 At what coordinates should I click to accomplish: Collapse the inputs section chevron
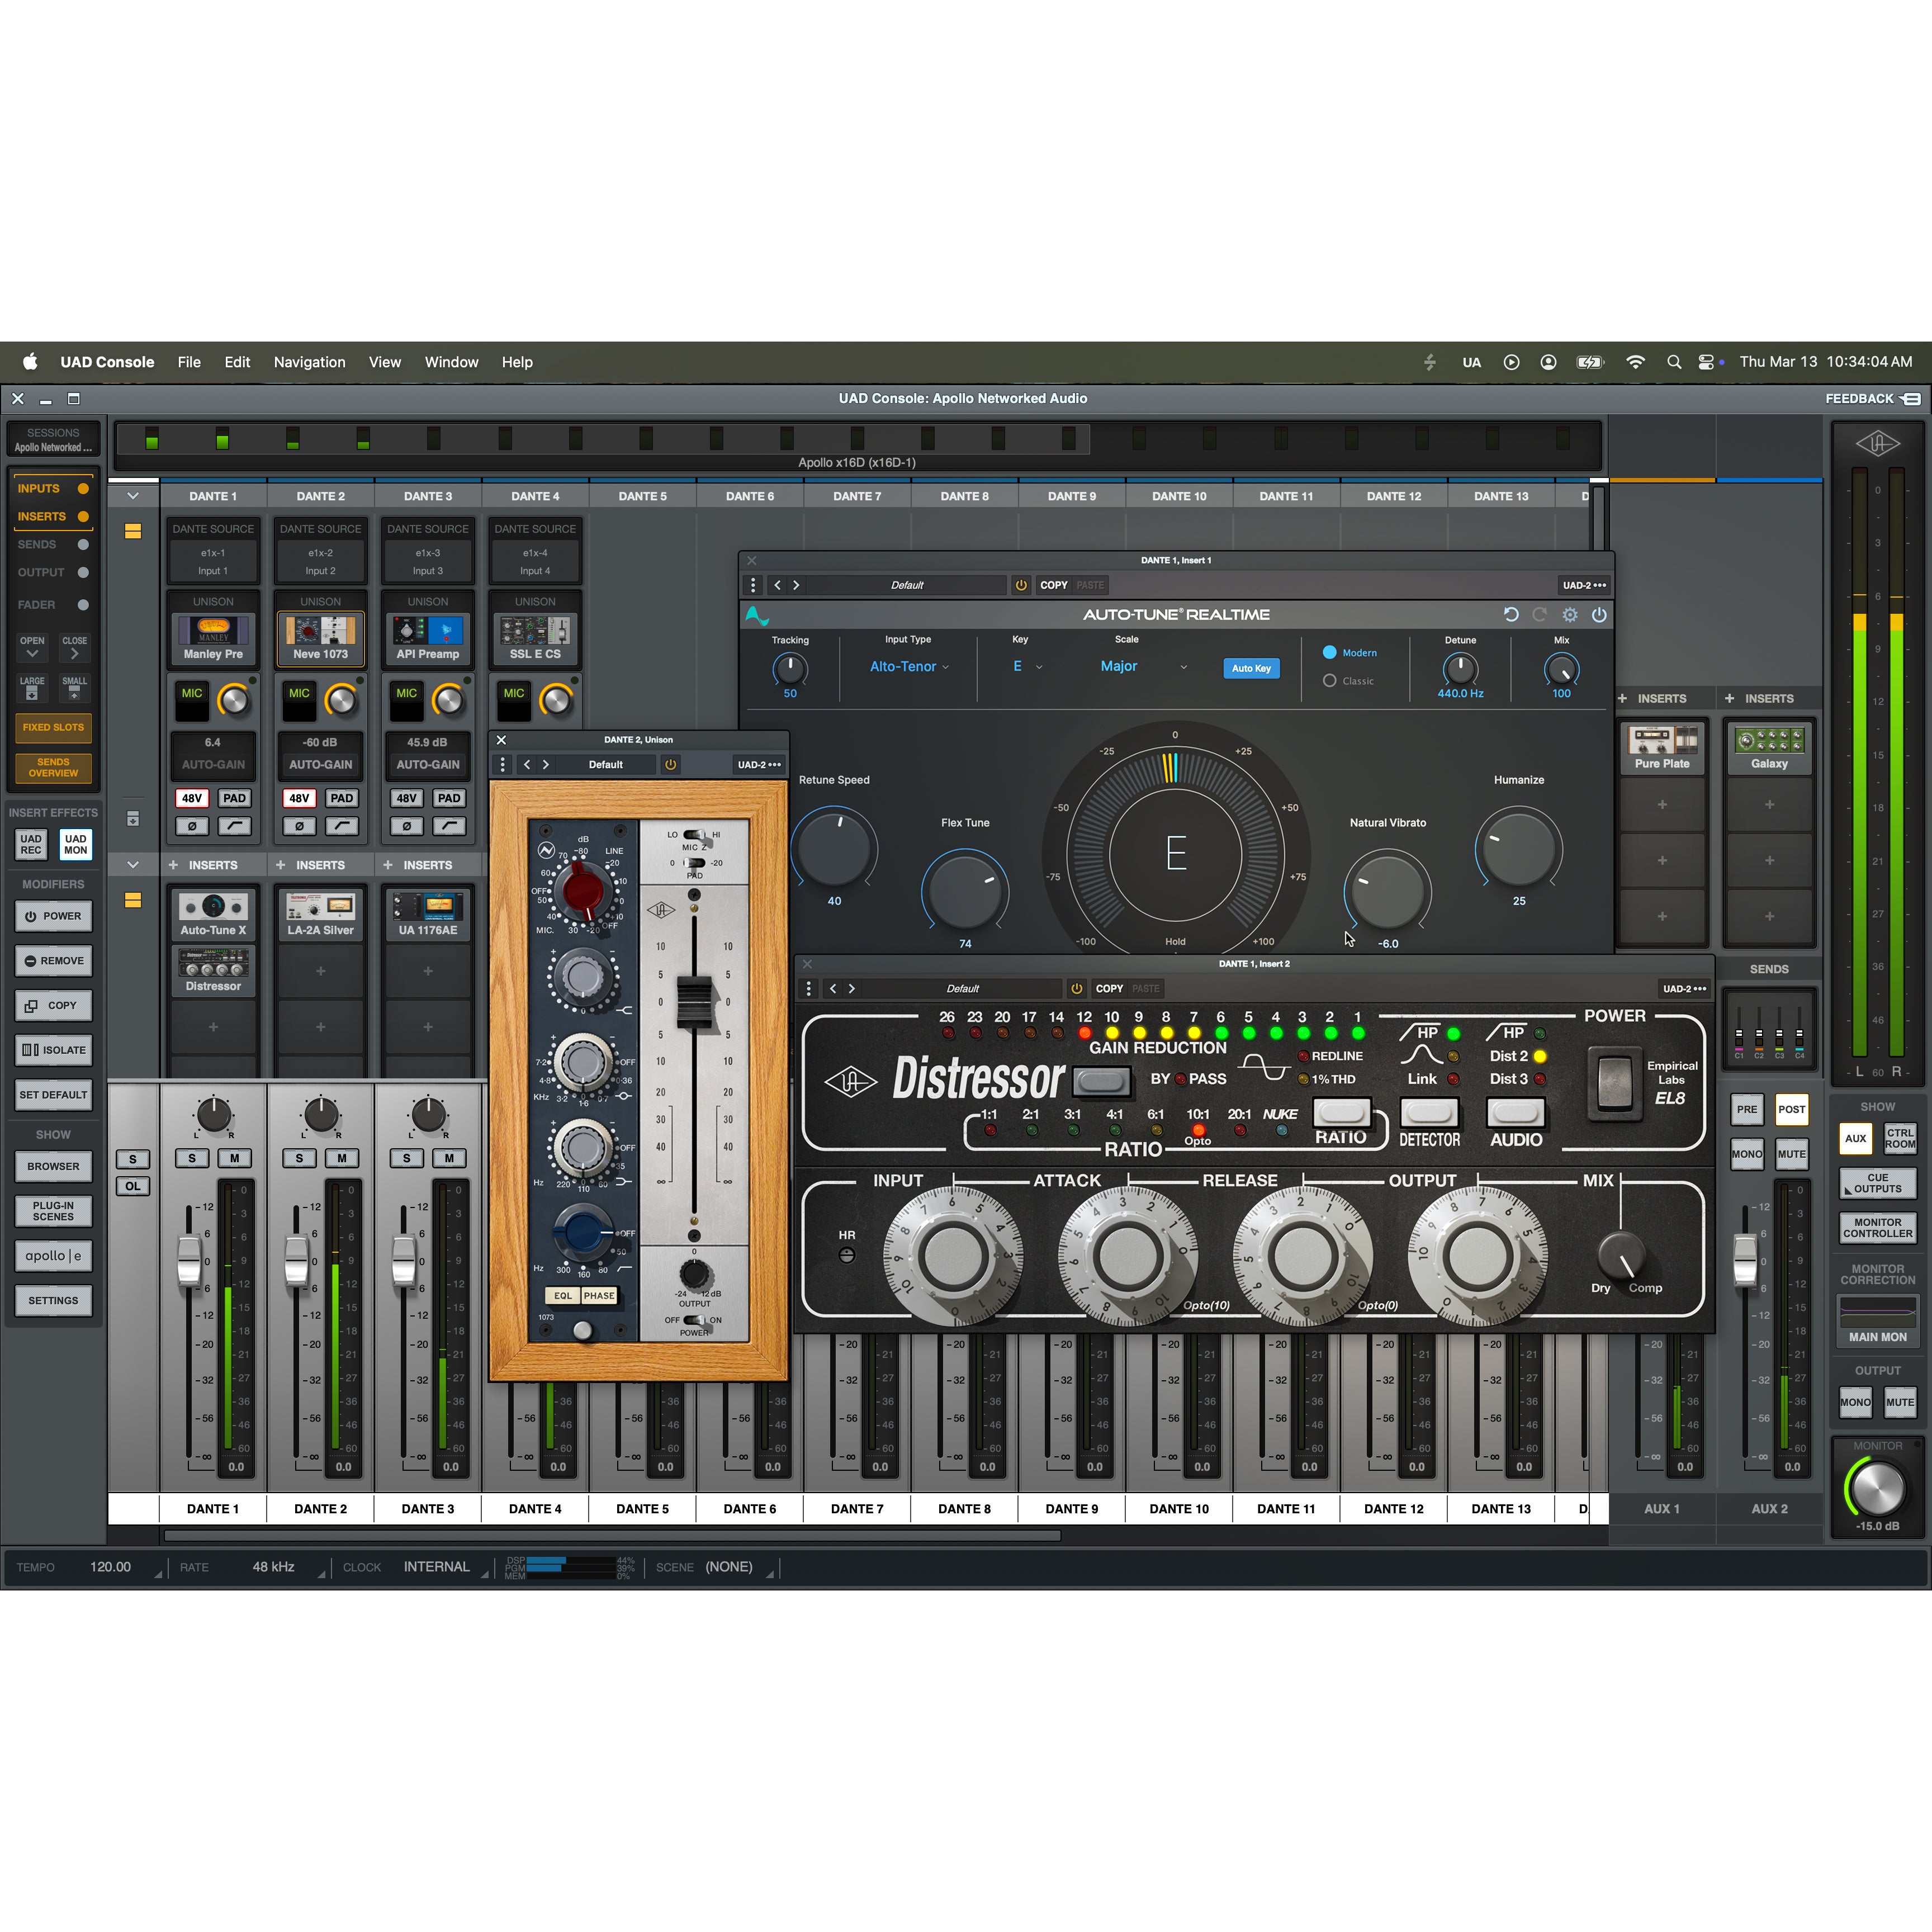coord(133,496)
